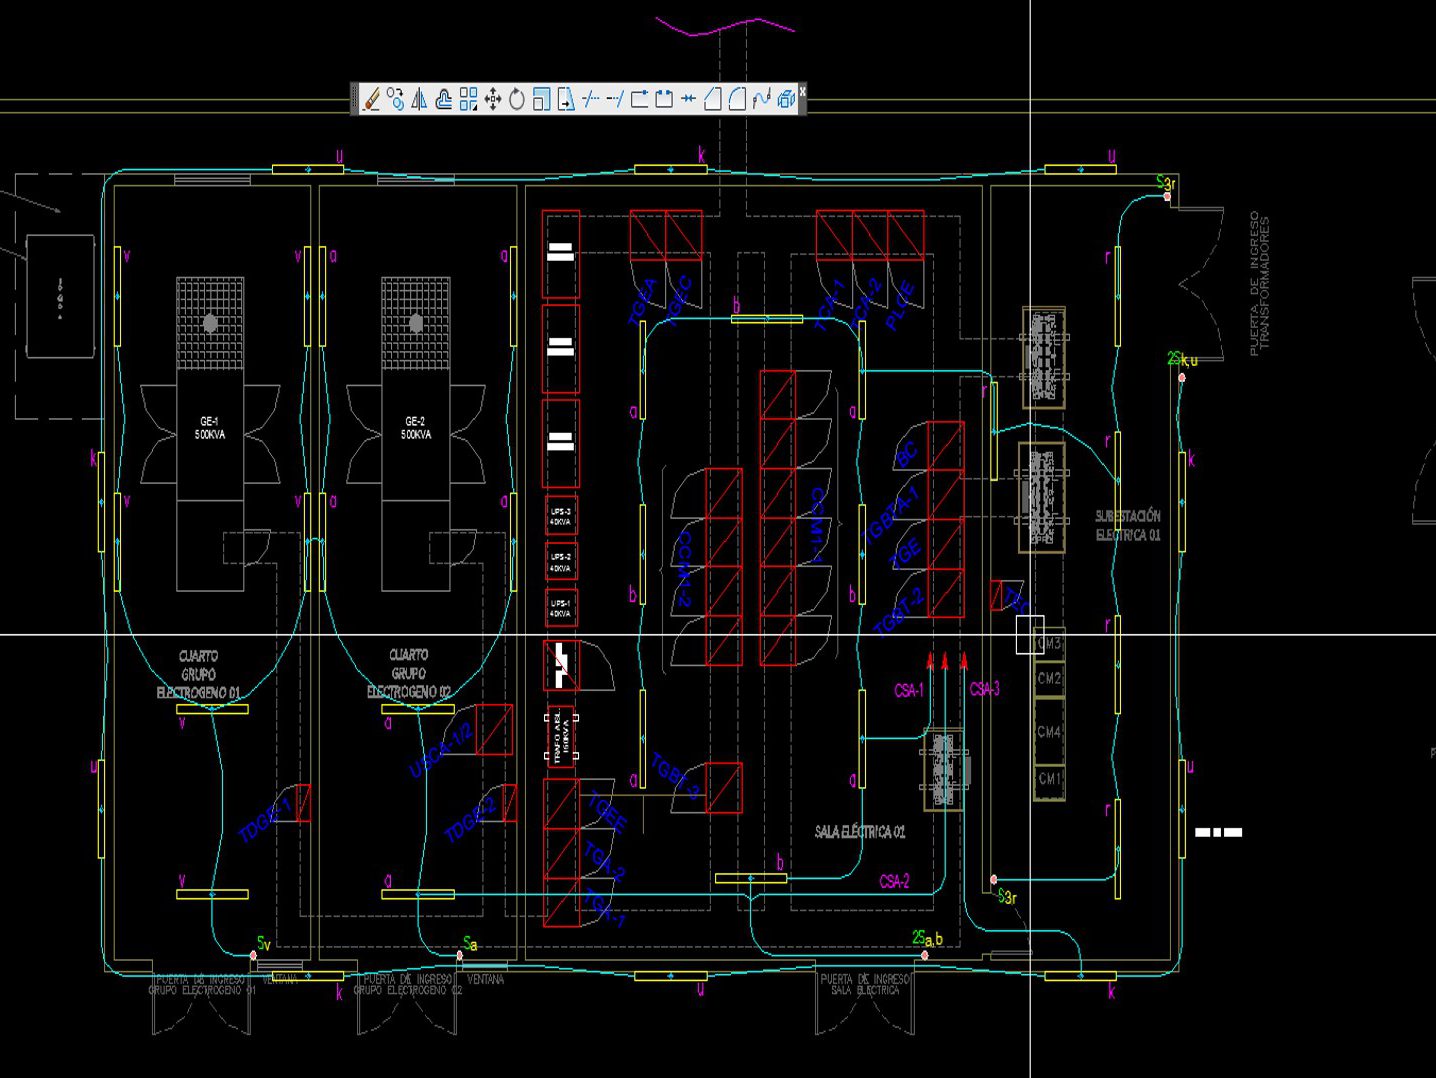This screenshot has height=1078, width=1436.
Task: Activate the Rotate tool
Action: pyautogui.click(x=517, y=99)
